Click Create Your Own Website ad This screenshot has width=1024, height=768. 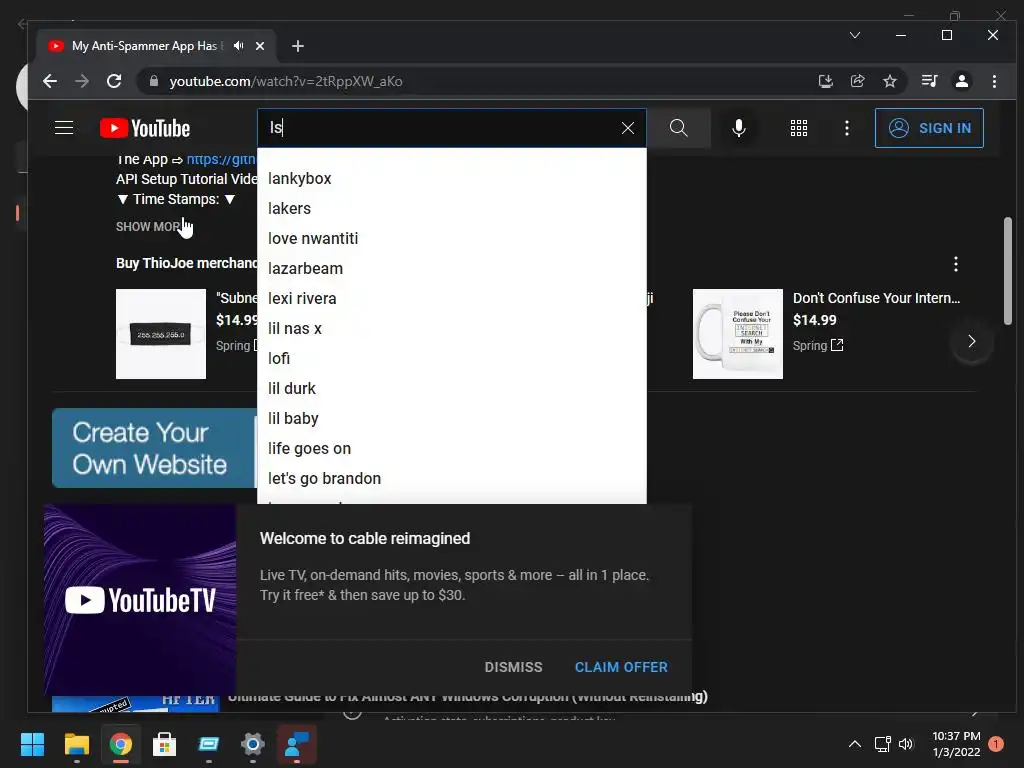[x=155, y=448]
